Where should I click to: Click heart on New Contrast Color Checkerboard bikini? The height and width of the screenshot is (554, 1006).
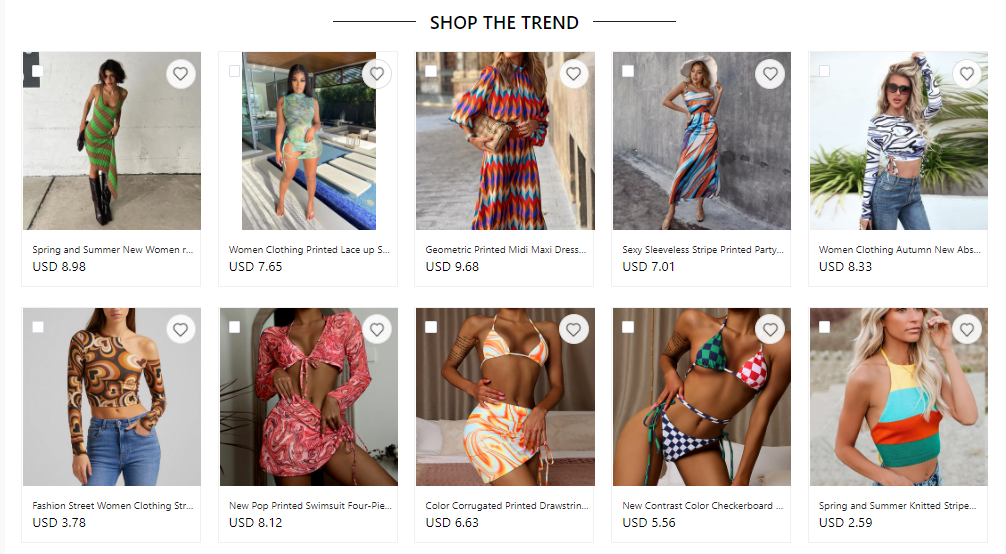coord(770,329)
